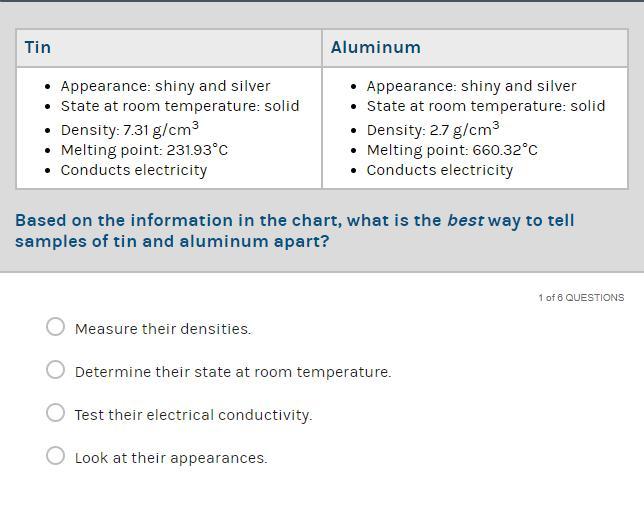
Task: Click Aluminum 'State at room temperature: solid' bullet
Action: [x=486, y=106]
